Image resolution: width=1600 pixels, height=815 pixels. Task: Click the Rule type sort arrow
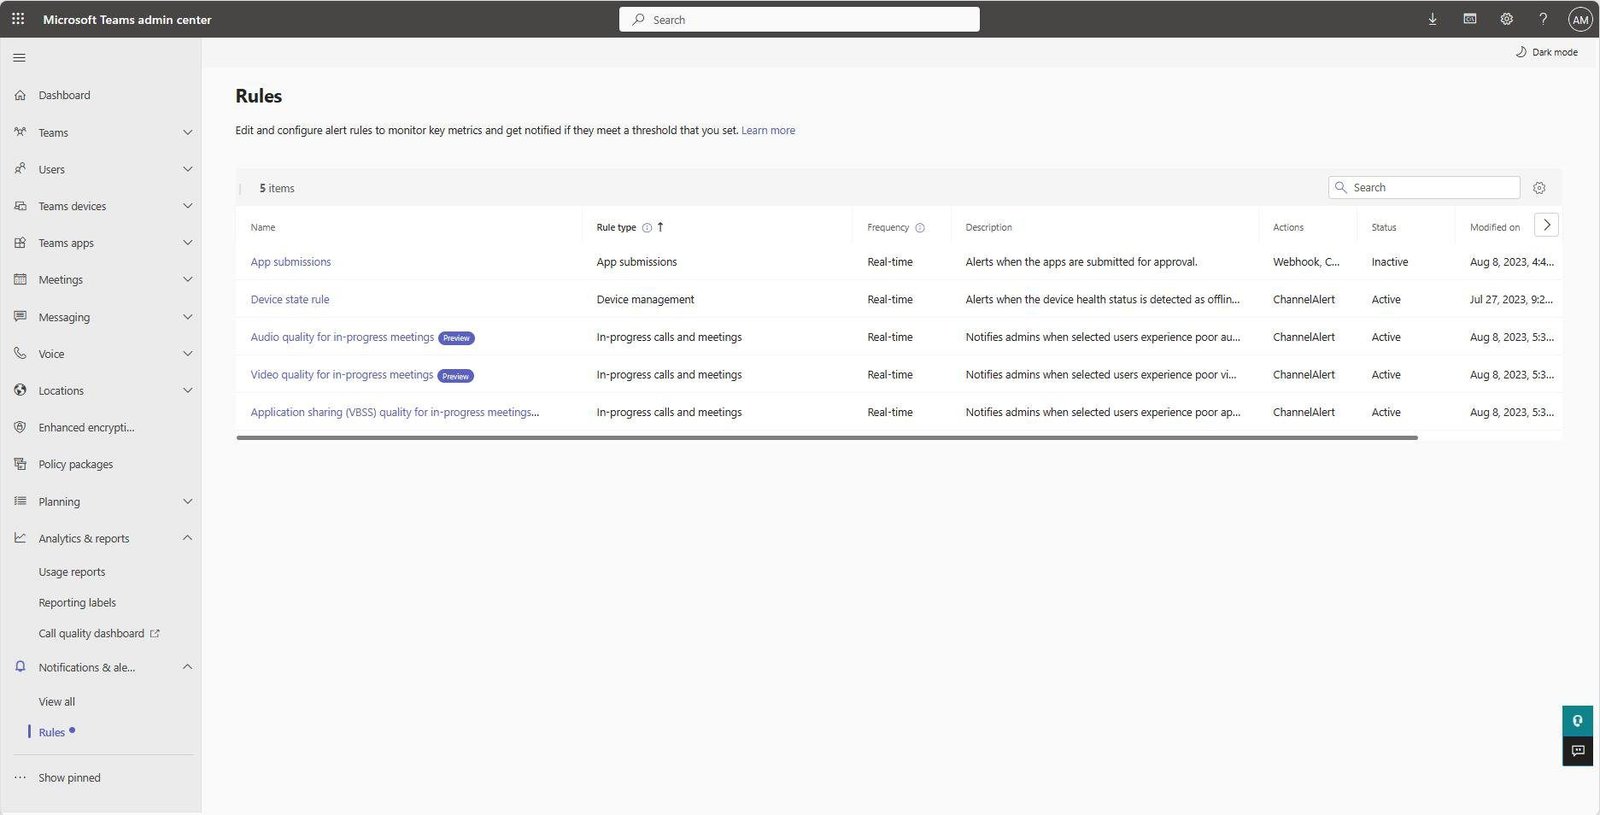pos(660,227)
